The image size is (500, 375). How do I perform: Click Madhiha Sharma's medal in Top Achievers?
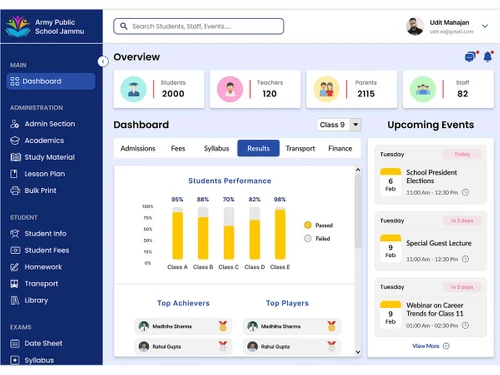point(223,326)
